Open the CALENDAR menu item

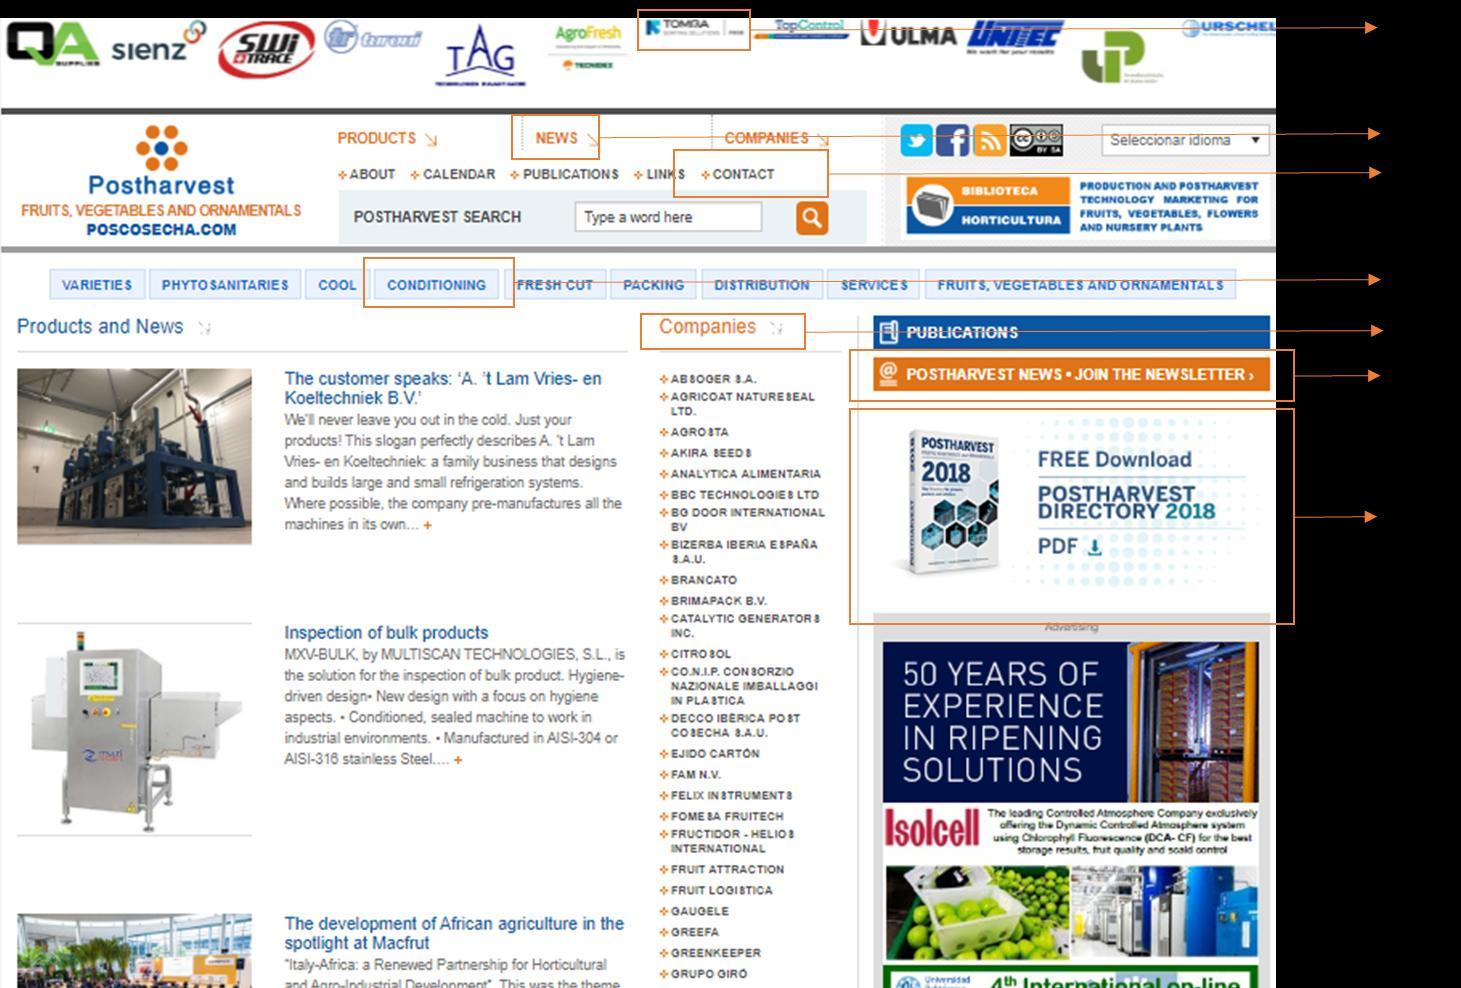(x=453, y=174)
